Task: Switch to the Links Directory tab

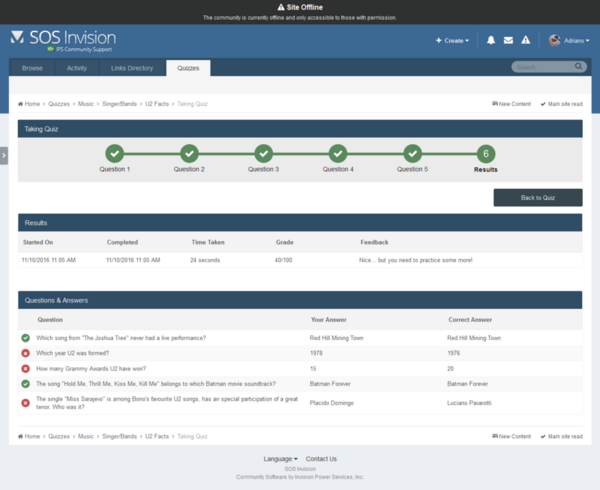Action: 132,68
